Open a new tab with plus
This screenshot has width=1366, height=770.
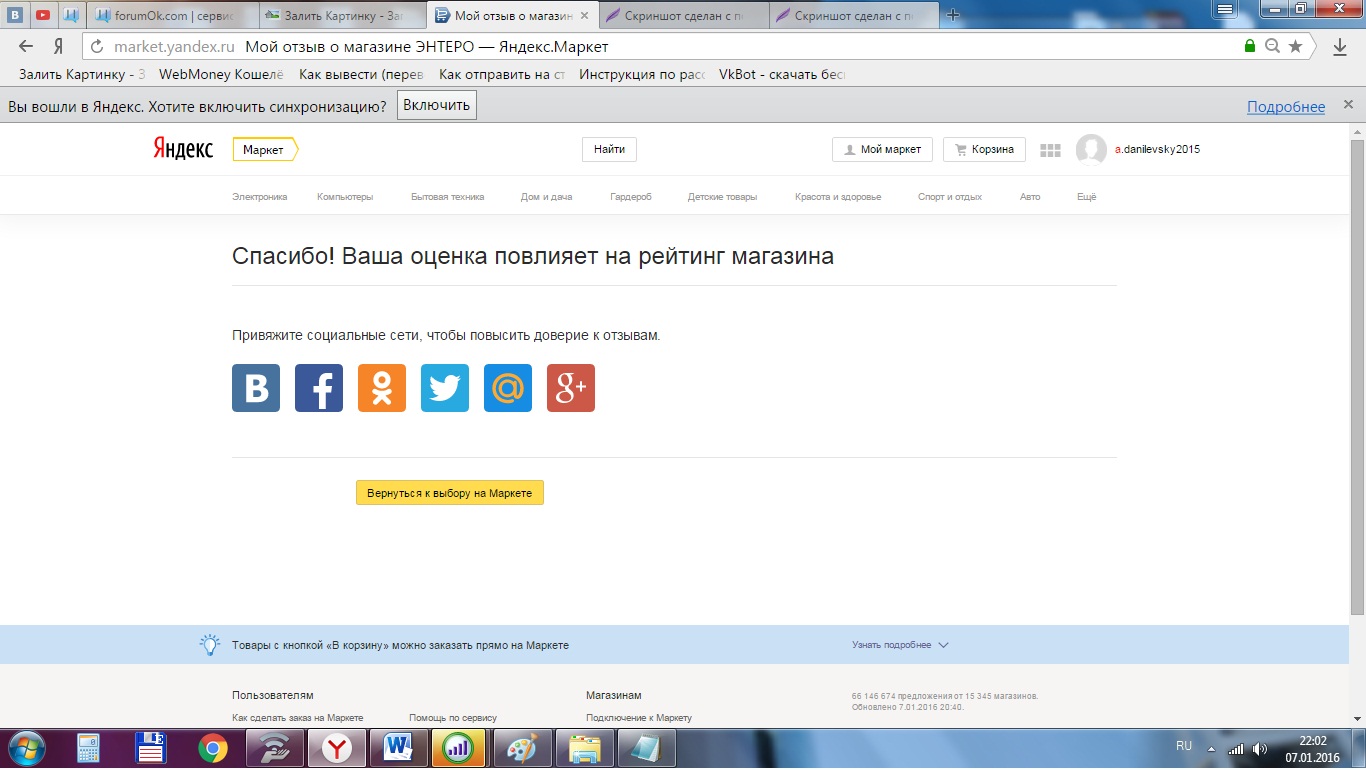coord(953,15)
